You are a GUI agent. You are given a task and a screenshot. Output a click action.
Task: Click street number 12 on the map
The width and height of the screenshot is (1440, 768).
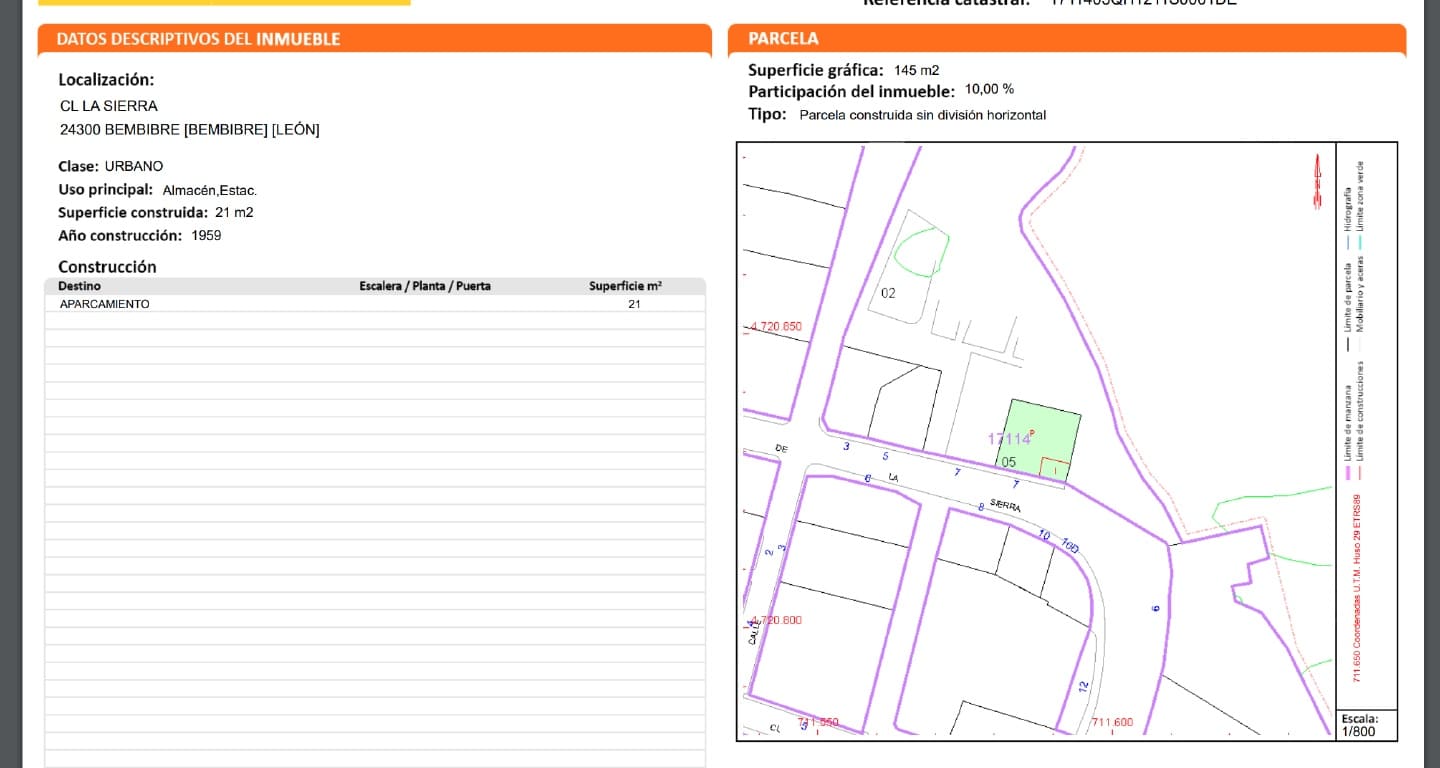click(1083, 687)
